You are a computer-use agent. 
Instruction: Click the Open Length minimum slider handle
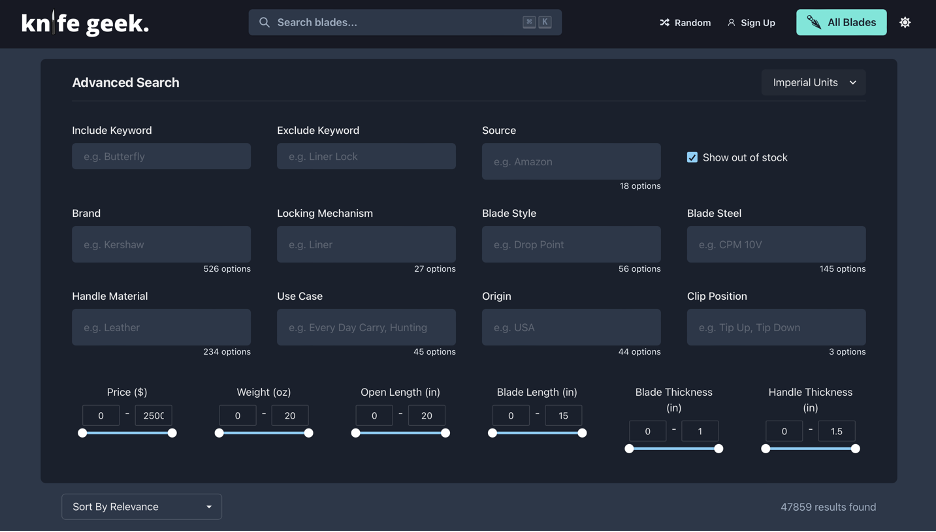(356, 433)
